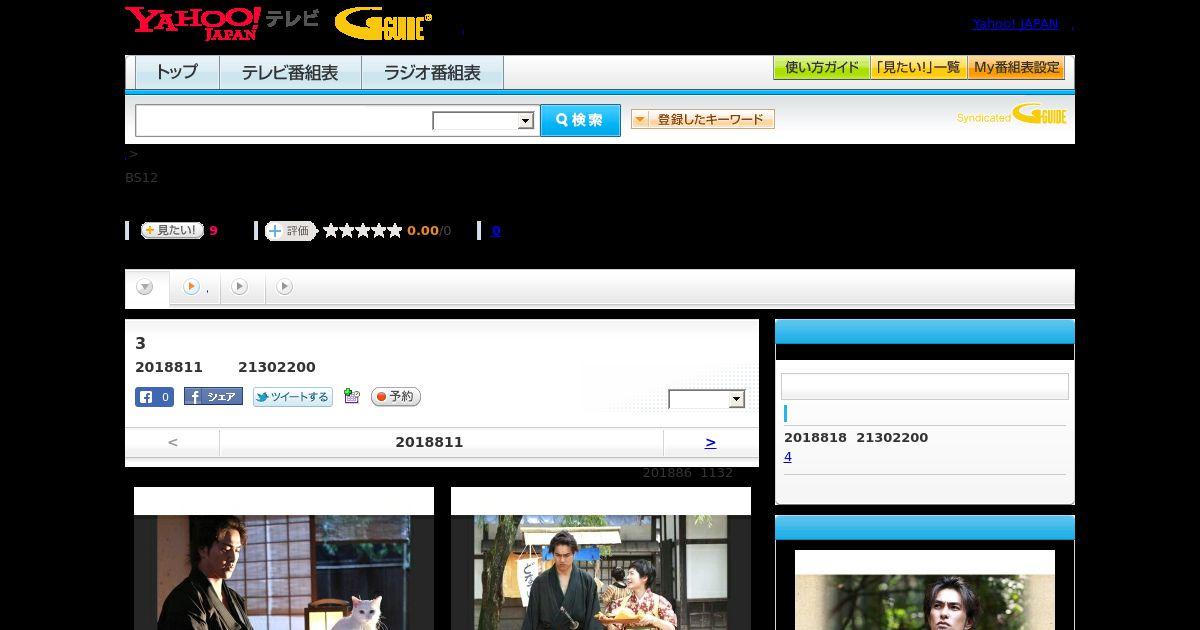The image size is (1200, 630).
Task: Expand the search area dropdown
Action: 483,121
